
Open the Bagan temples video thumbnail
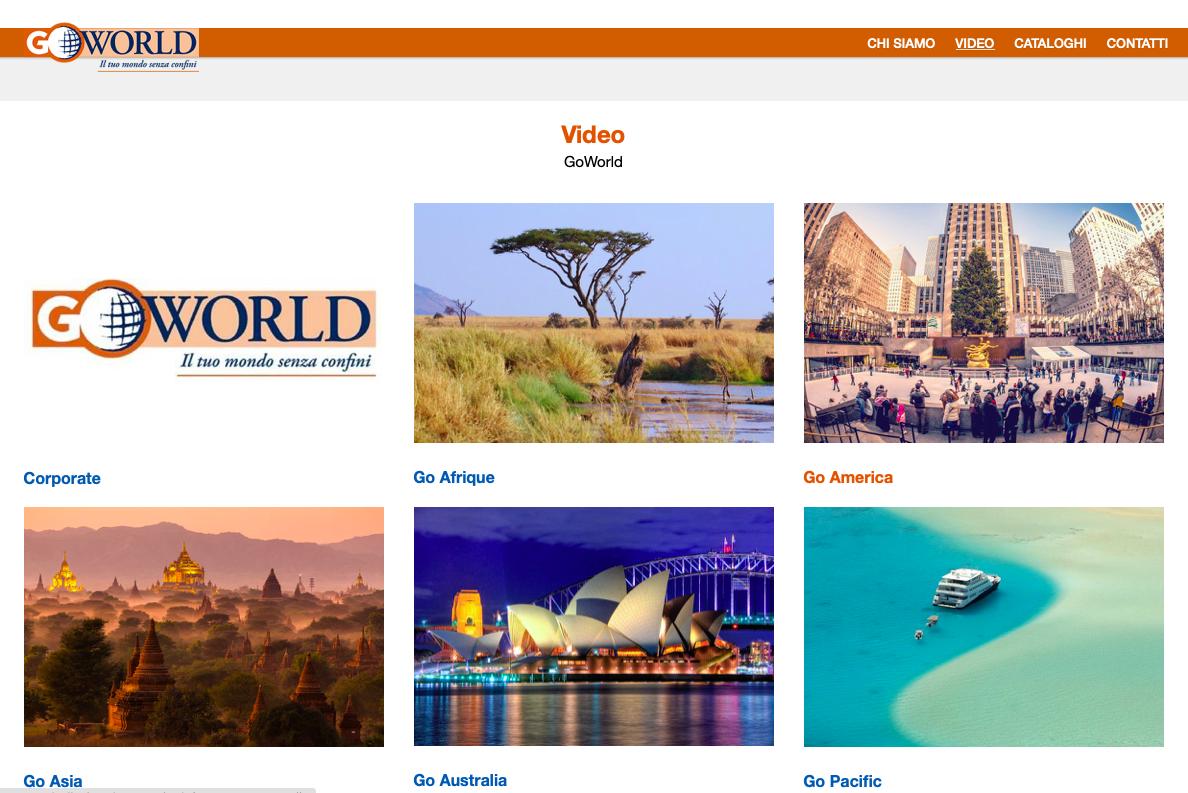[204, 627]
